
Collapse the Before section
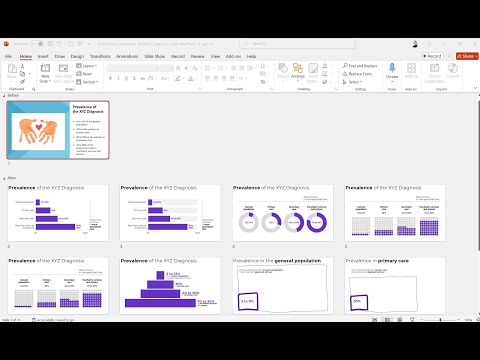pos(4,96)
